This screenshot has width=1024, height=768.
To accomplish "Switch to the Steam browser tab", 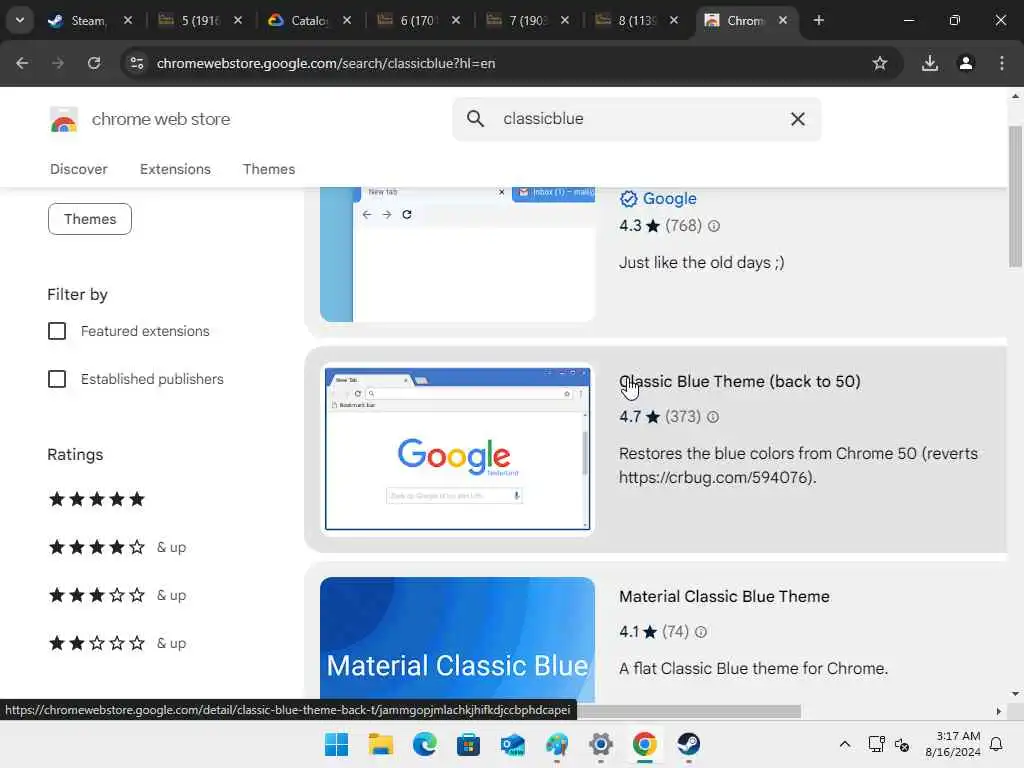I will pyautogui.click(x=77, y=20).
